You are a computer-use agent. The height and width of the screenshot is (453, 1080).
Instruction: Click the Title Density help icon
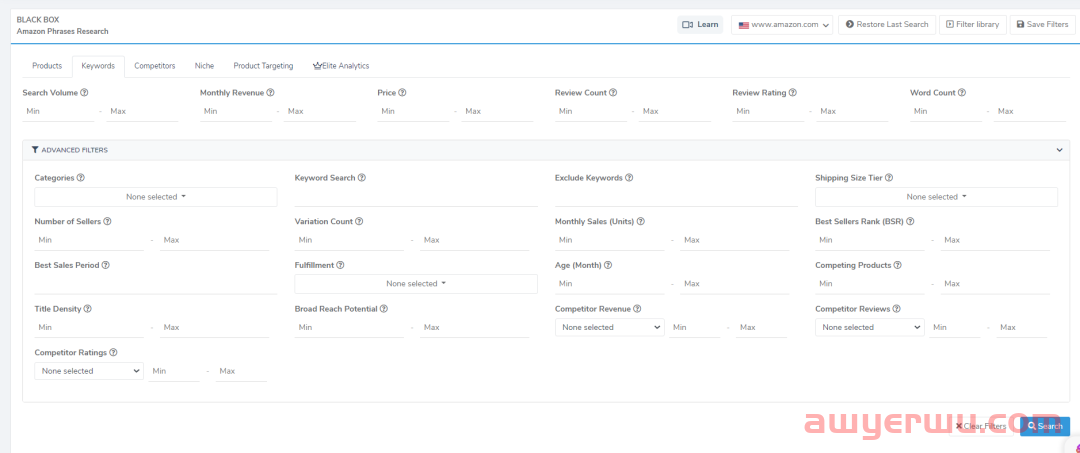coord(87,309)
